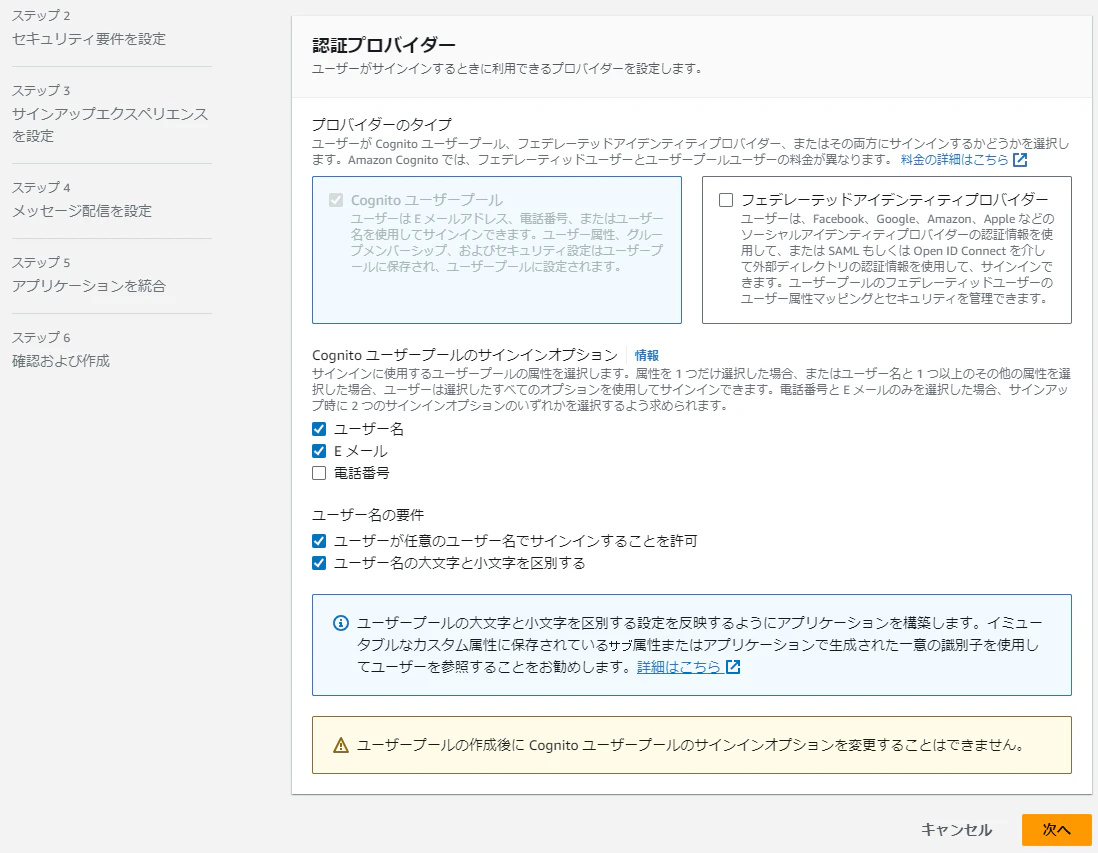The height and width of the screenshot is (853, 1098).
Task: Click the external link icon beside 詳細はこちら
Action: tap(733, 667)
